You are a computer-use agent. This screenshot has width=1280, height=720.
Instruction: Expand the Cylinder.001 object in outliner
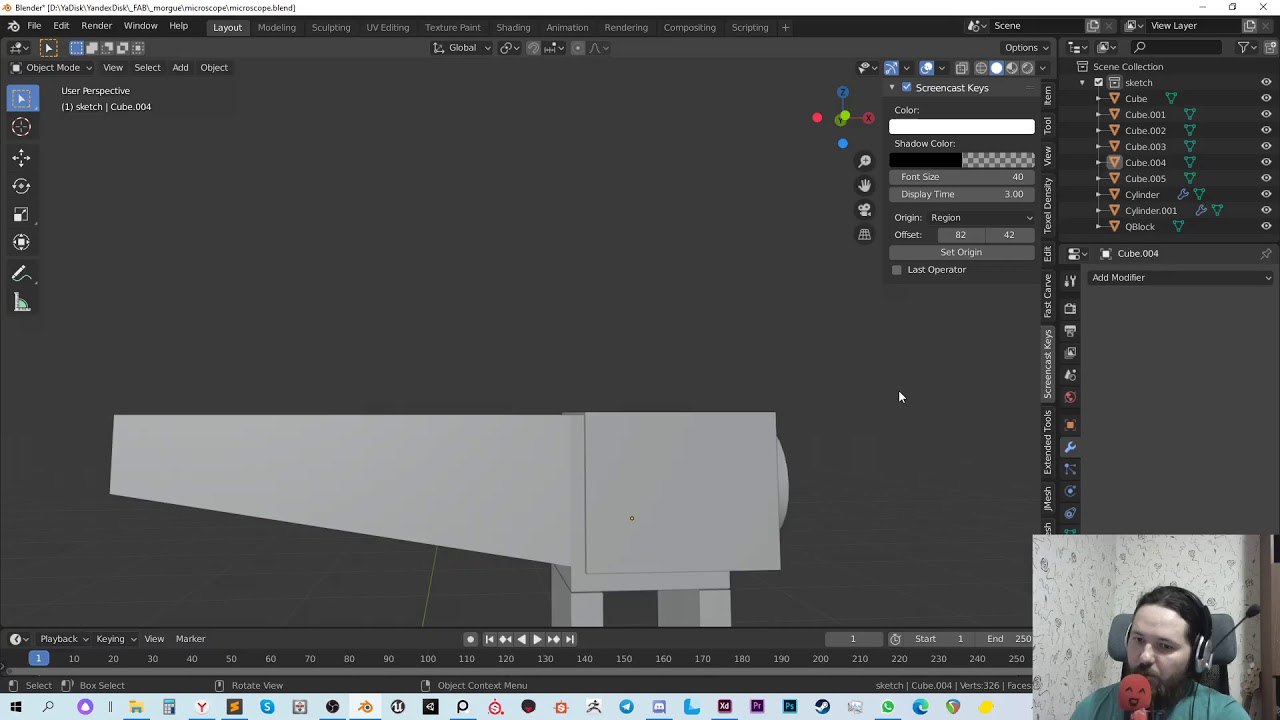coord(1099,211)
